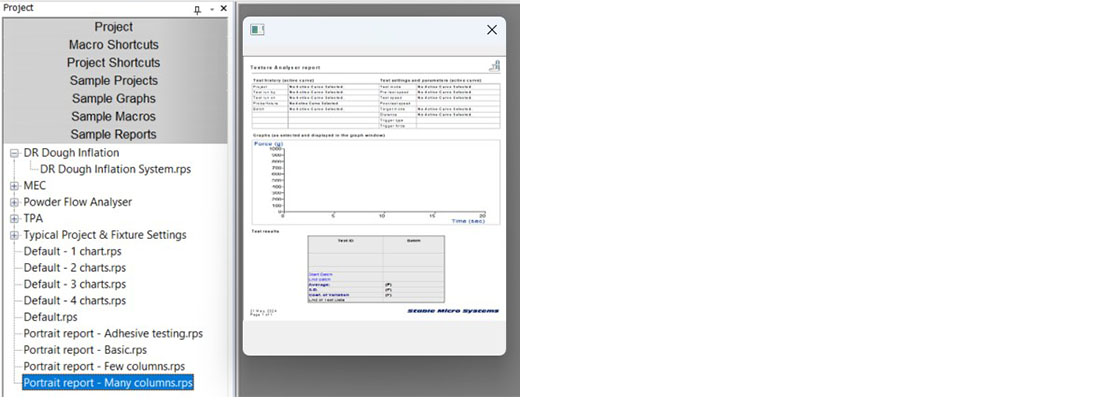Image resolution: width=1110 pixels, height=400 pixels.
Task: Click the chart icon in report header
Action: [493, 65]
